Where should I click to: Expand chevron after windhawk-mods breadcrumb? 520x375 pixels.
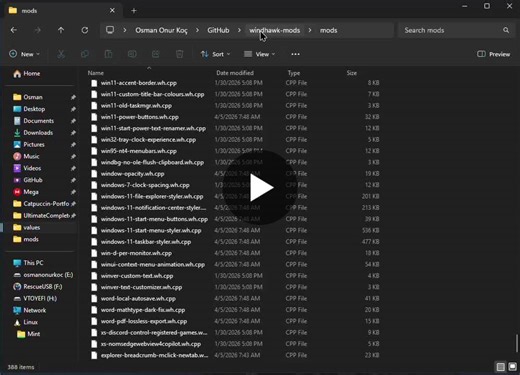pos(310,30)
